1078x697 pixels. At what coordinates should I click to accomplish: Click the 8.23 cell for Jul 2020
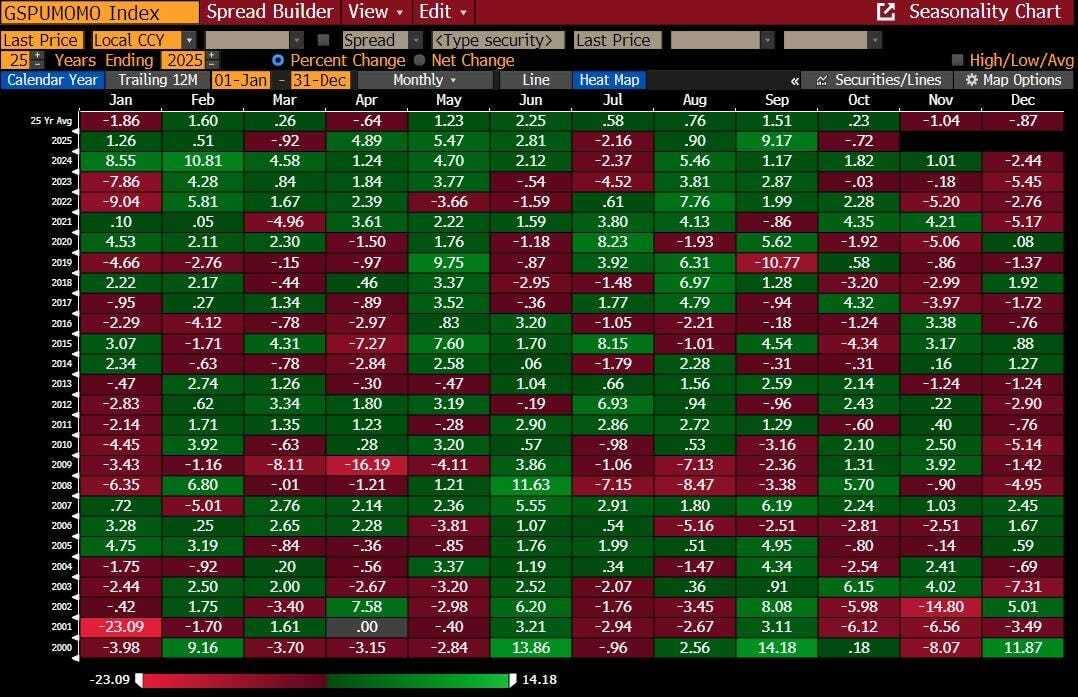tap(612, 242)
